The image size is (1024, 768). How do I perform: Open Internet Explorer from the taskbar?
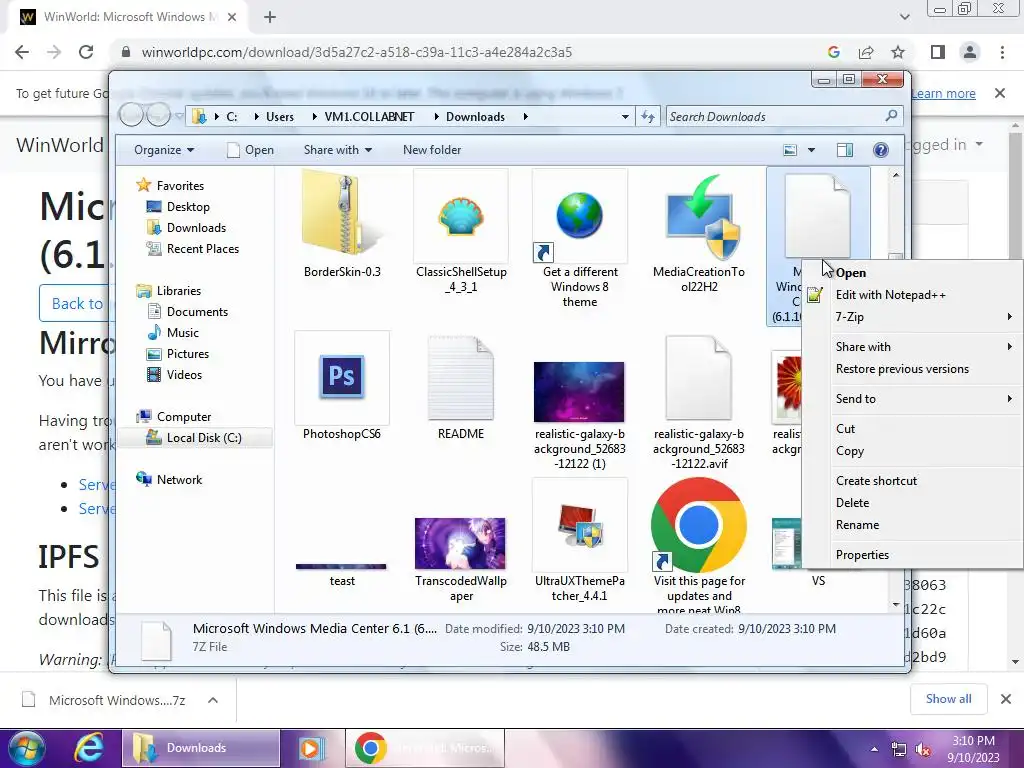[x=88, y=748]
